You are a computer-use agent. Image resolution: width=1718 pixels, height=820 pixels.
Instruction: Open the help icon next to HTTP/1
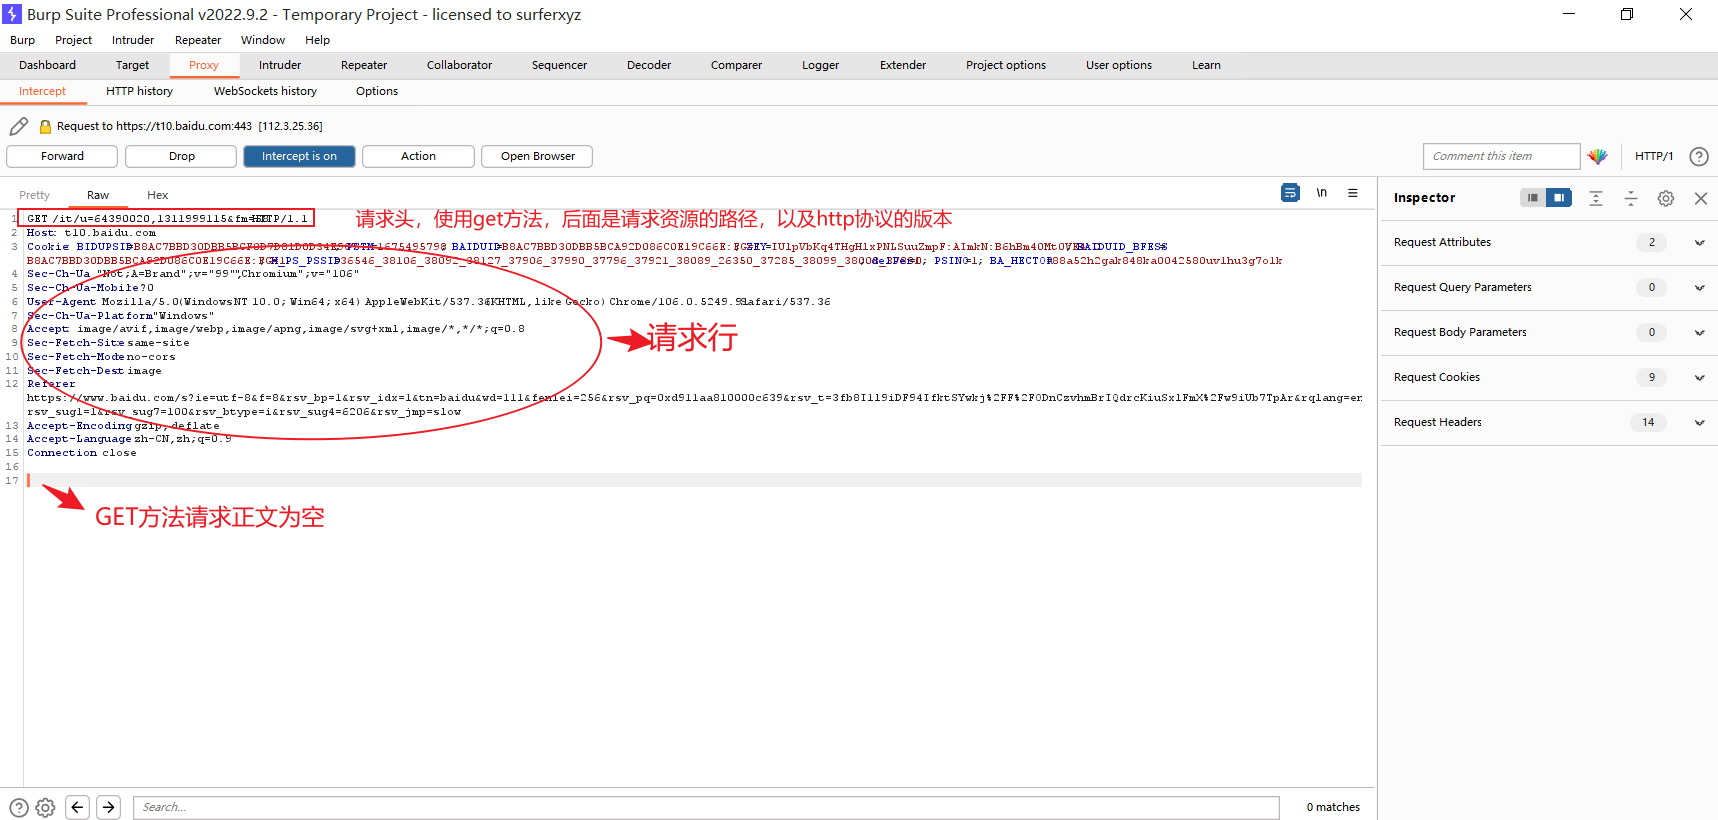coord(1698,156)
